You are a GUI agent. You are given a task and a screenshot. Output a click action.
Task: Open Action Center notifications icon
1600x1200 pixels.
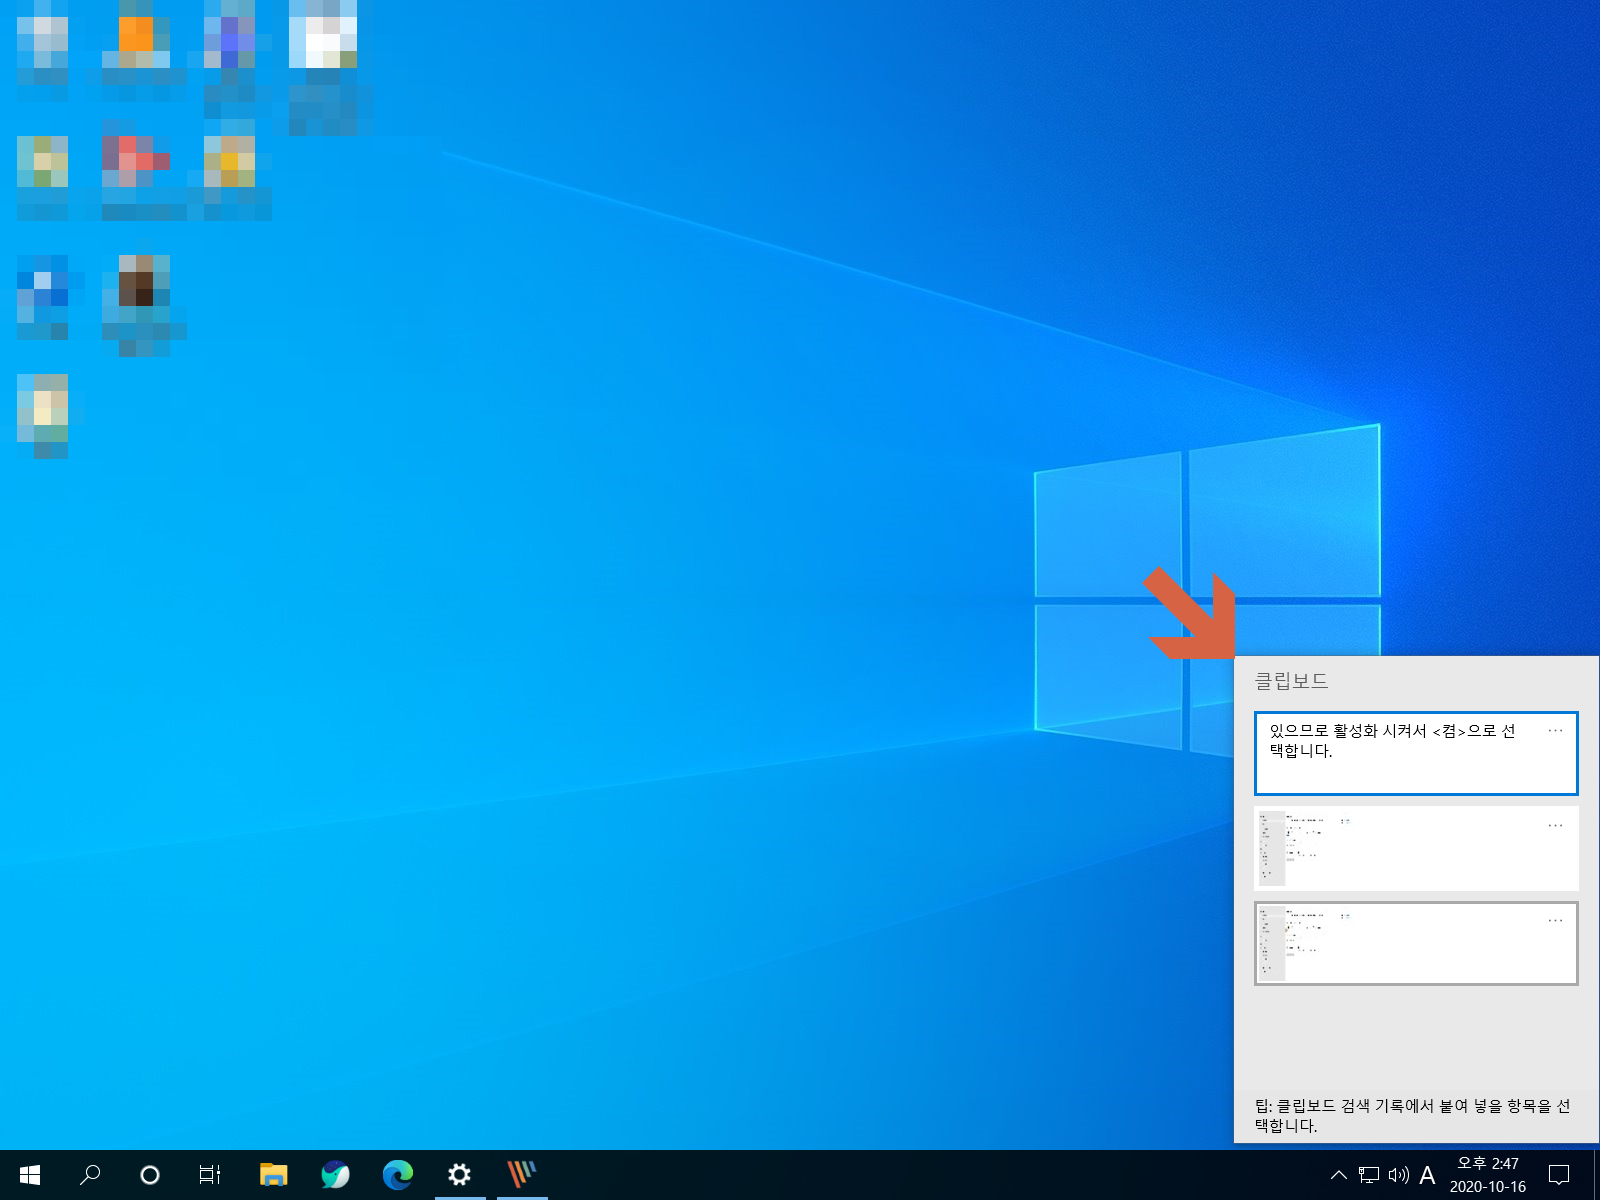coord(1559,1175)
